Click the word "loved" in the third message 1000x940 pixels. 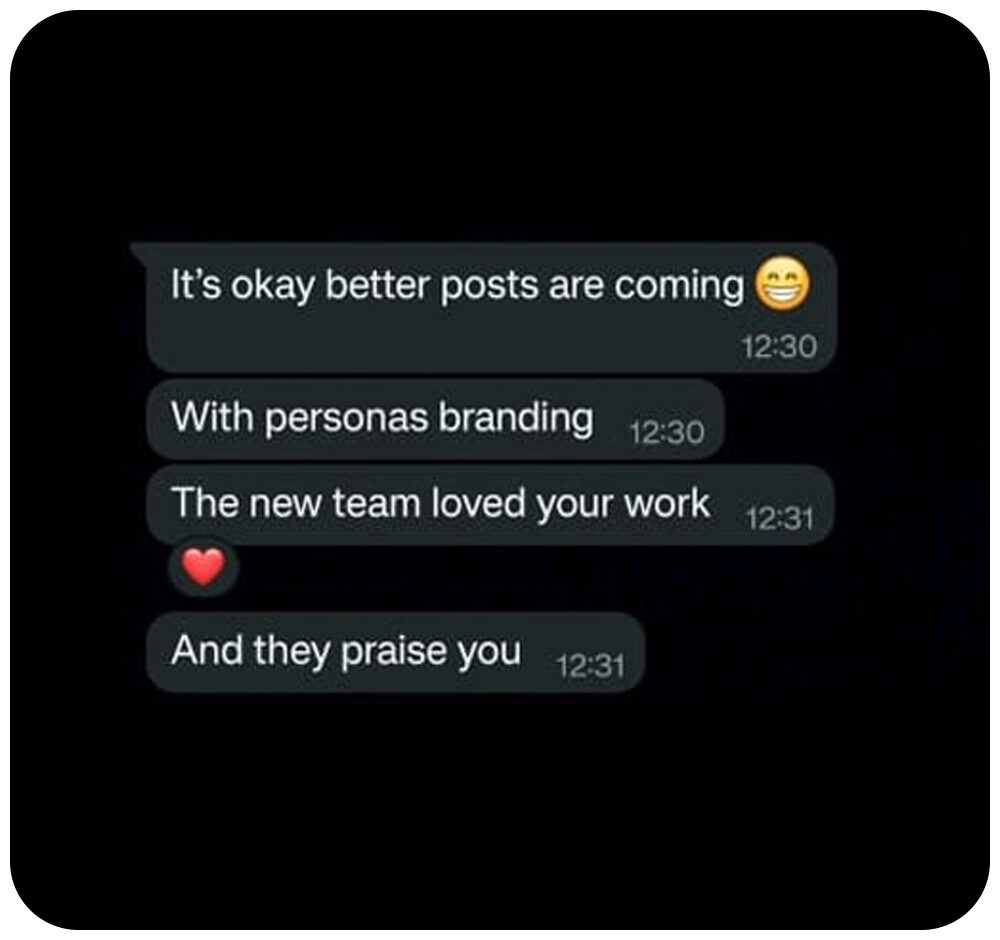tap(478, 503)
